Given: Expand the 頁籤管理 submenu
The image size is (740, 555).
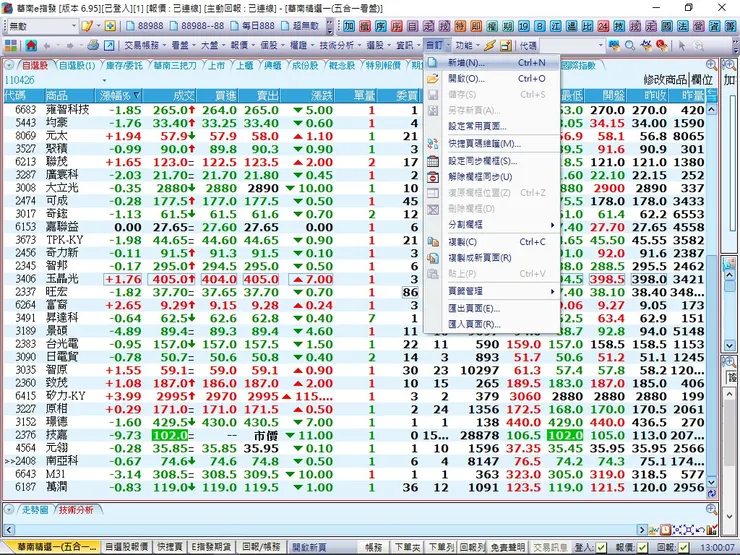Looking at the screenshot, I should (493, 291).
